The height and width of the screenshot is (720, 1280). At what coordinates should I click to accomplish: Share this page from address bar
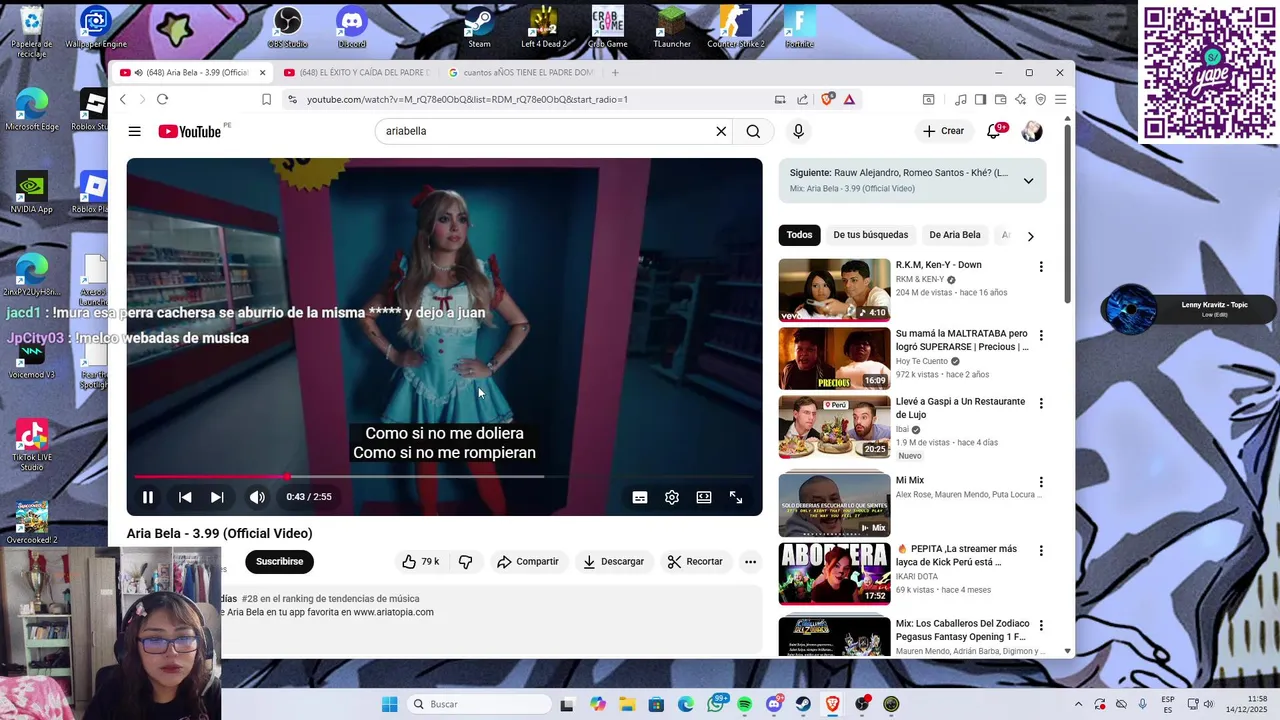coord(802,99)
